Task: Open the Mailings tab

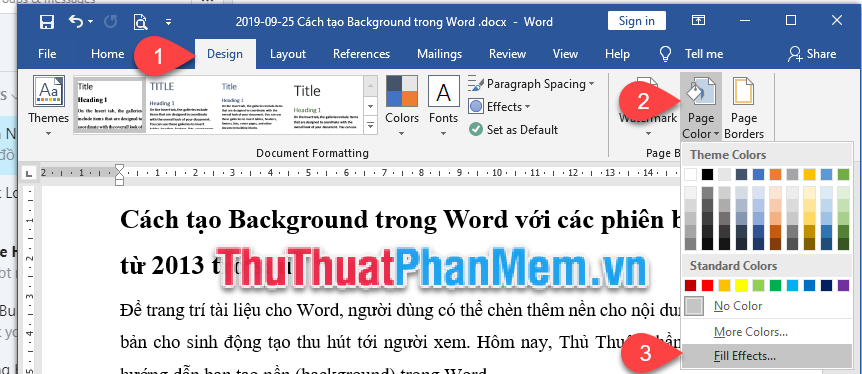Action: pyautogui.click(x=439, y=54)
